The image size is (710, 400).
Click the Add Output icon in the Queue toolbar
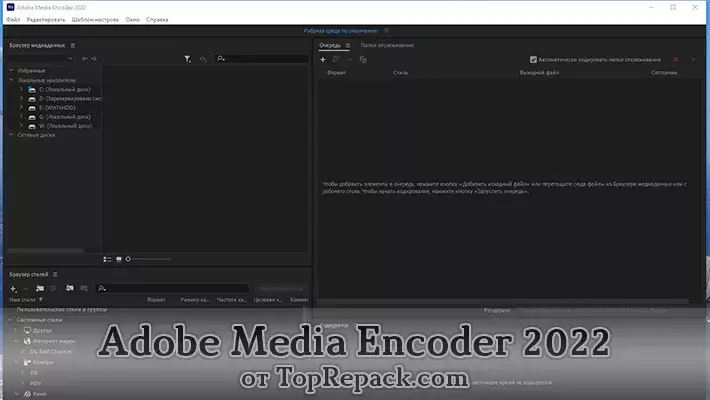pyautogui.click(x=336, y=59)
